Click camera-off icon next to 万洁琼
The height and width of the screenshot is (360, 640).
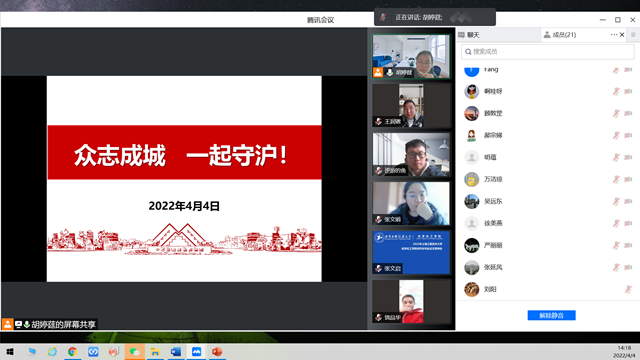click(x=629, y=179)
